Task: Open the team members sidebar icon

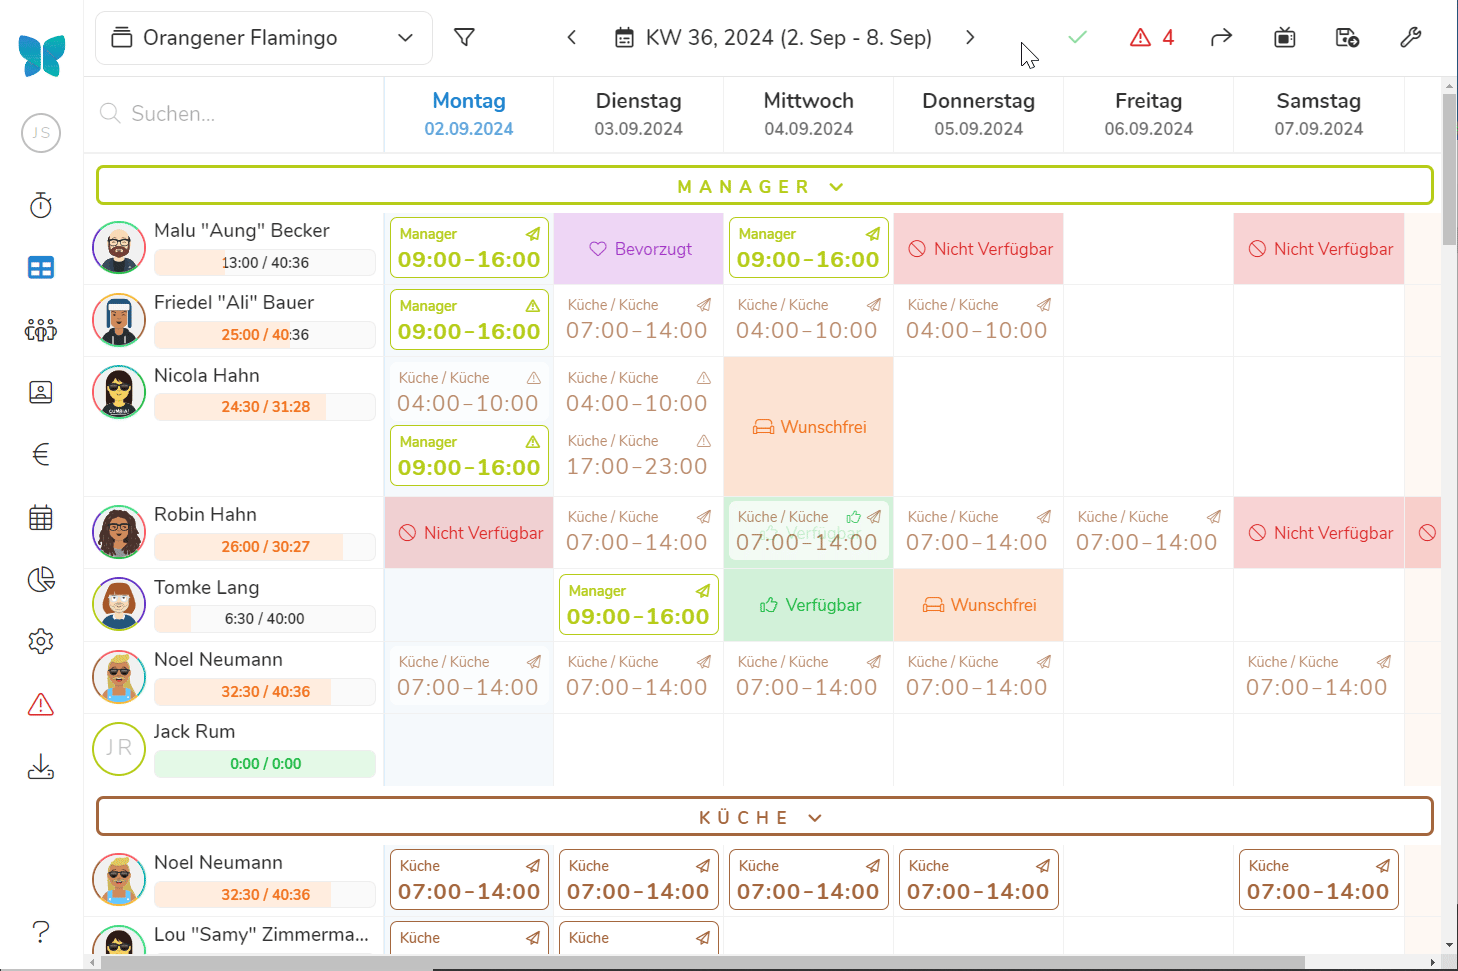Action: click(41, 330)
